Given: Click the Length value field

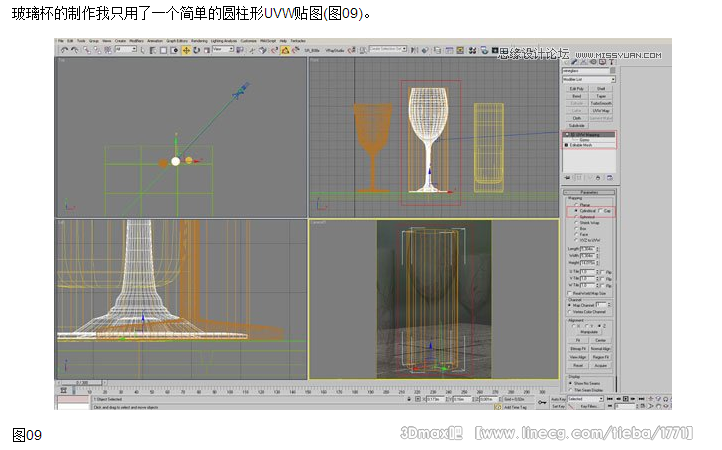Looking at the screenshot, I should coord(587,249).
